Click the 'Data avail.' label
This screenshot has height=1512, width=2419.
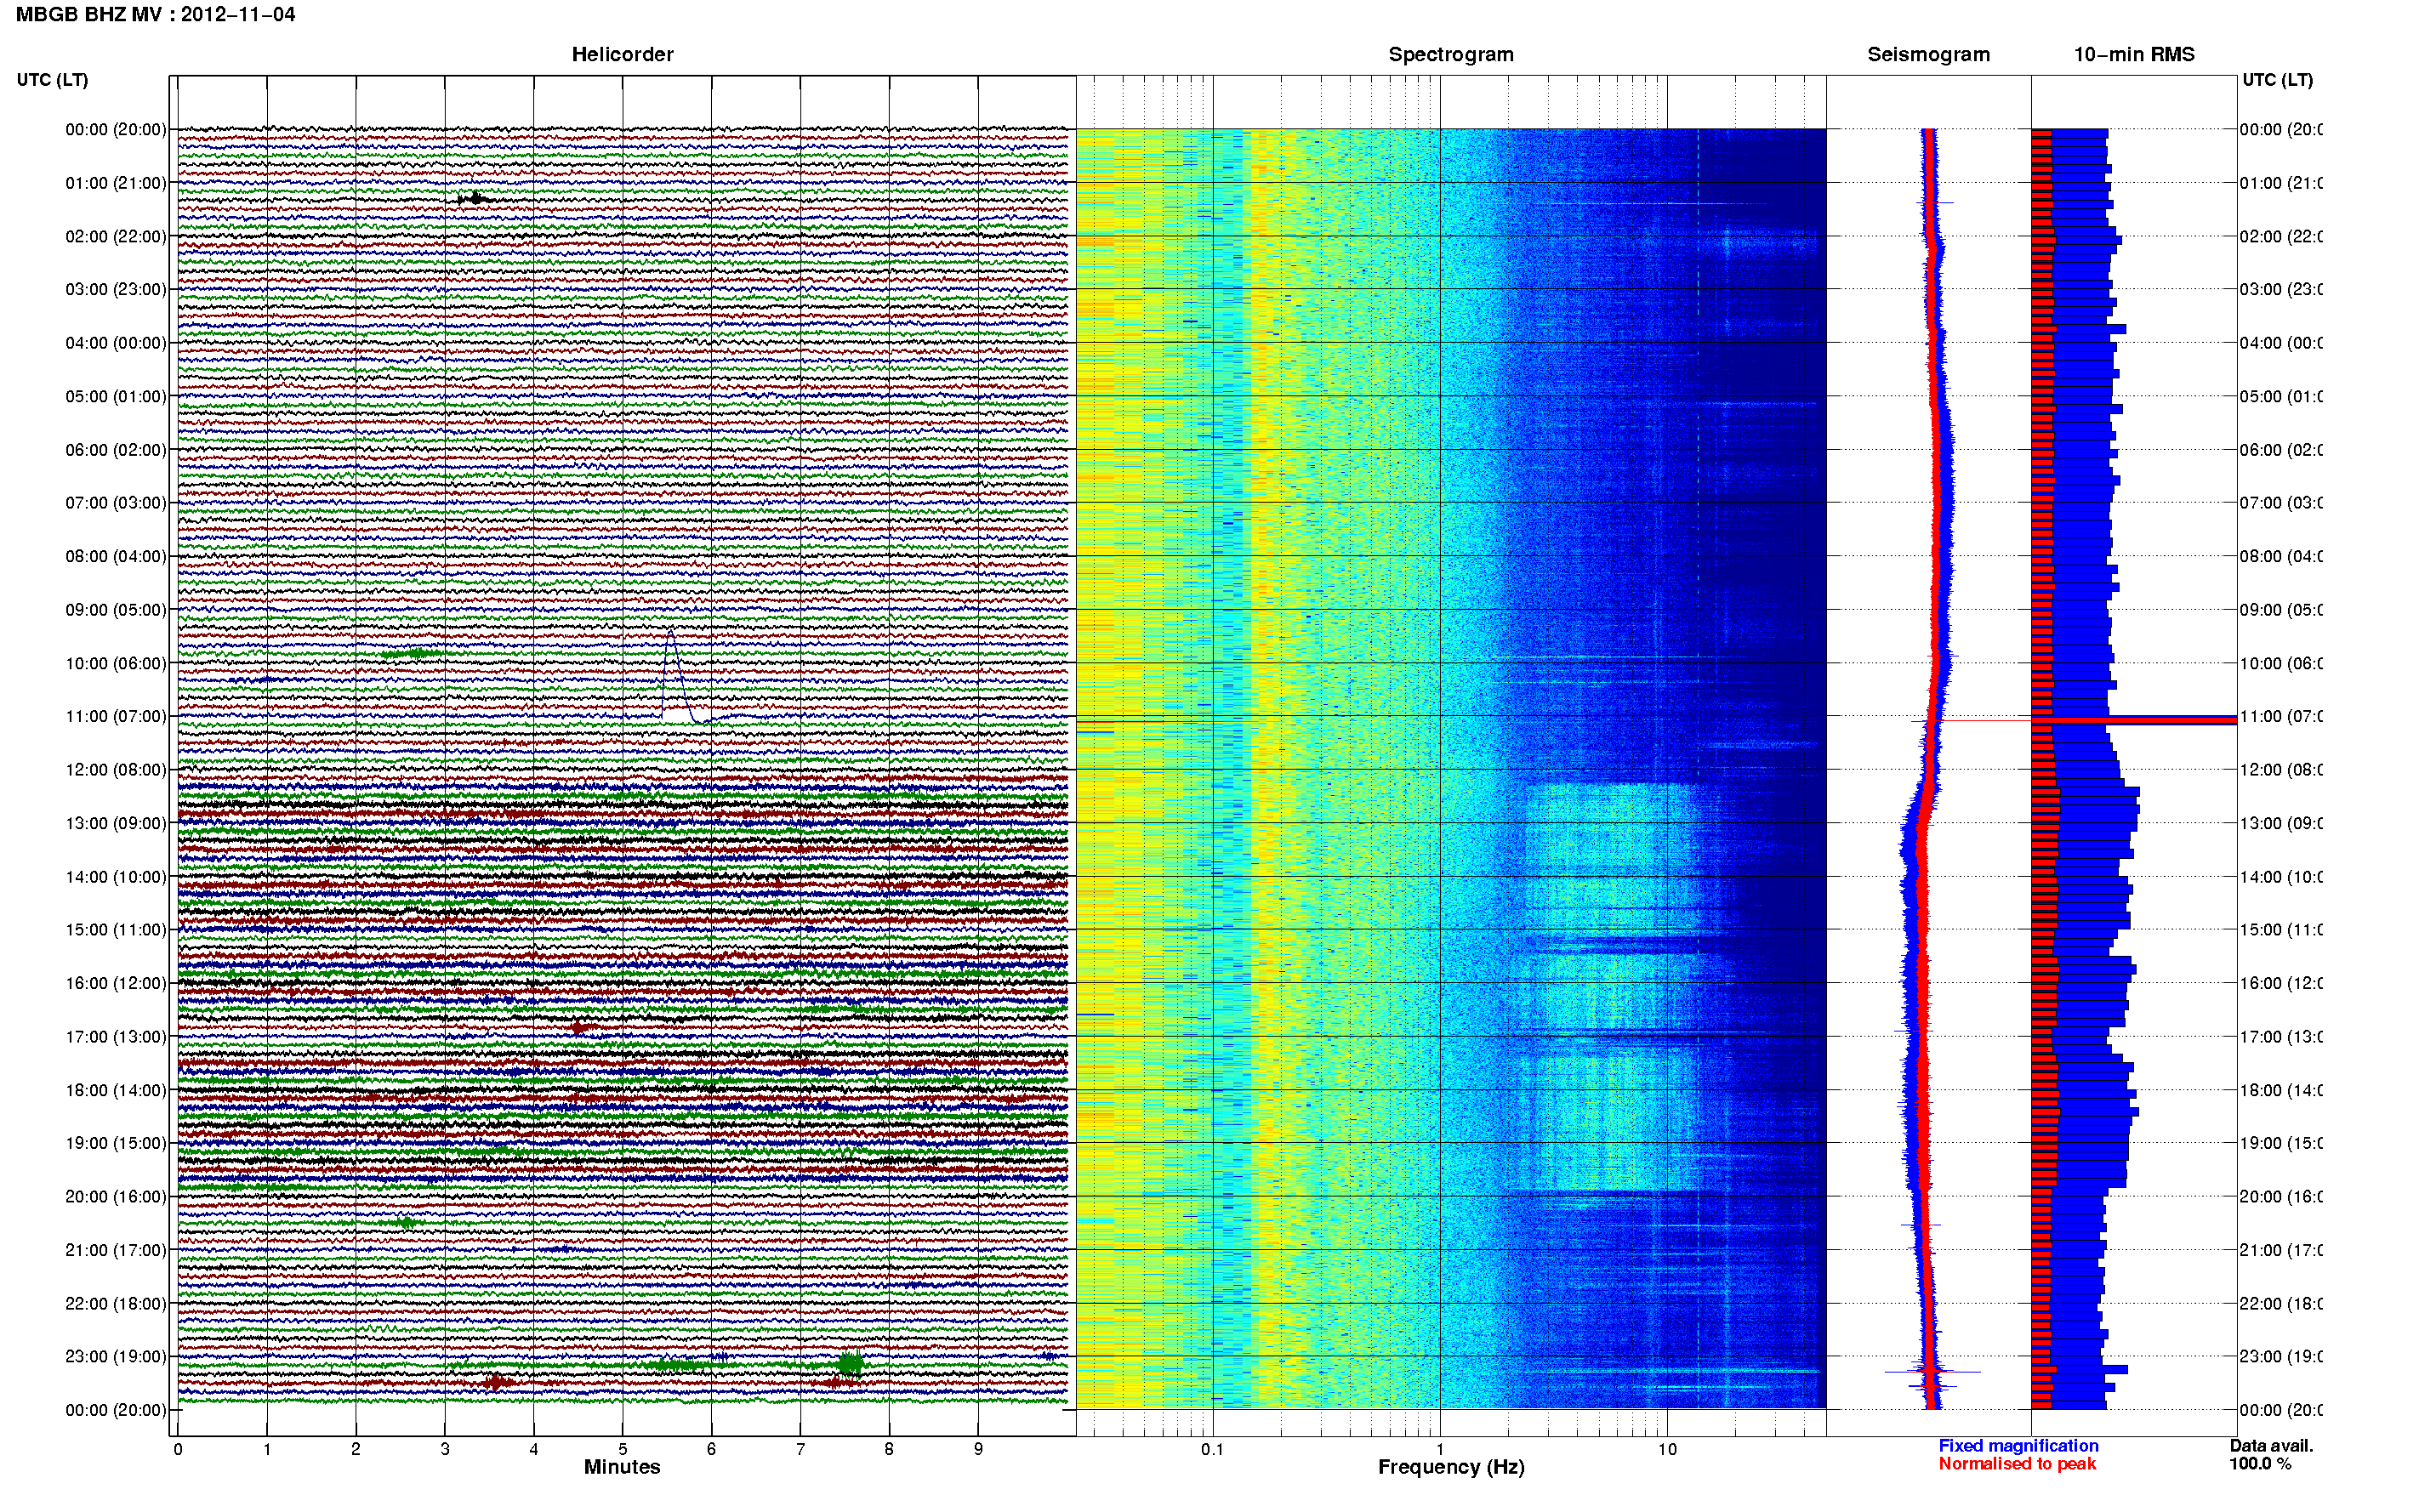pyautogui.click(x=2271, y=1446)
